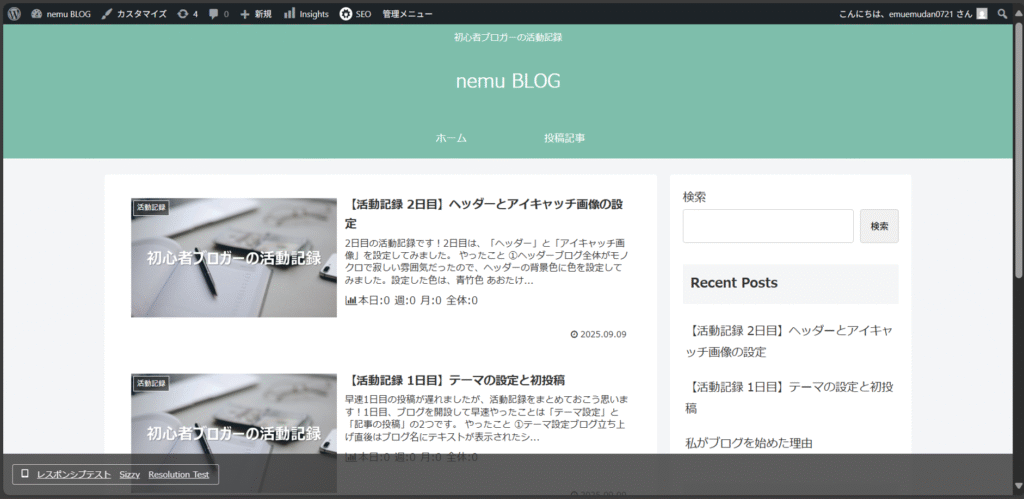Open the nemu BLOG dashboard link
This screenshot has height=499, width=1024.
61,14
